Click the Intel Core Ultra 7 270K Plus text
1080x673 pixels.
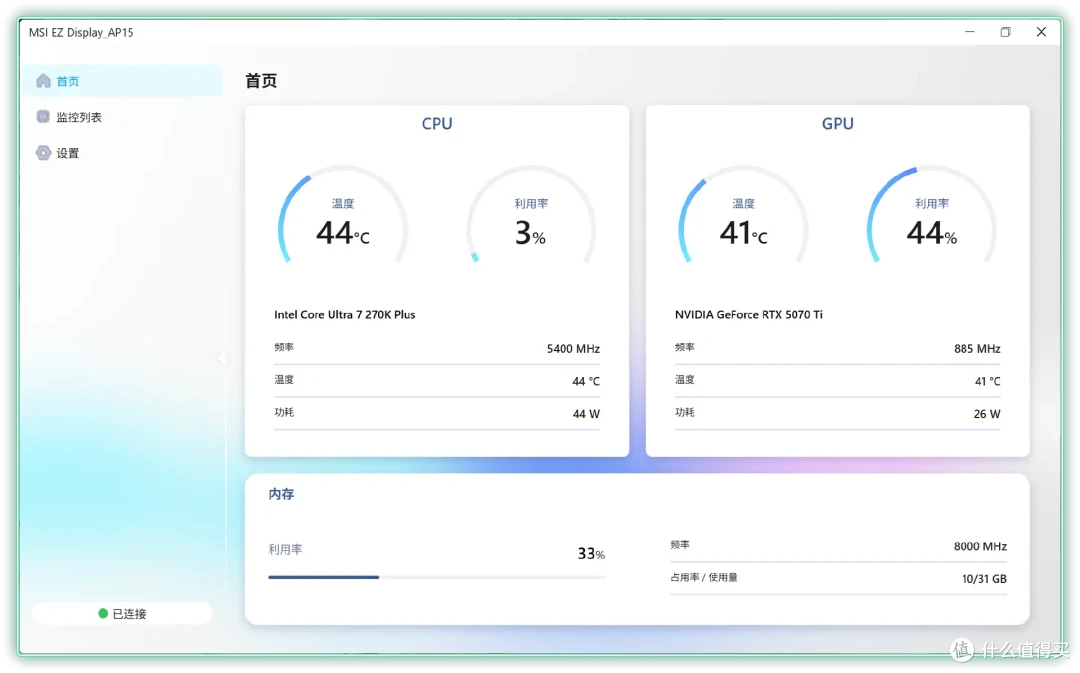tap(344, 315)
